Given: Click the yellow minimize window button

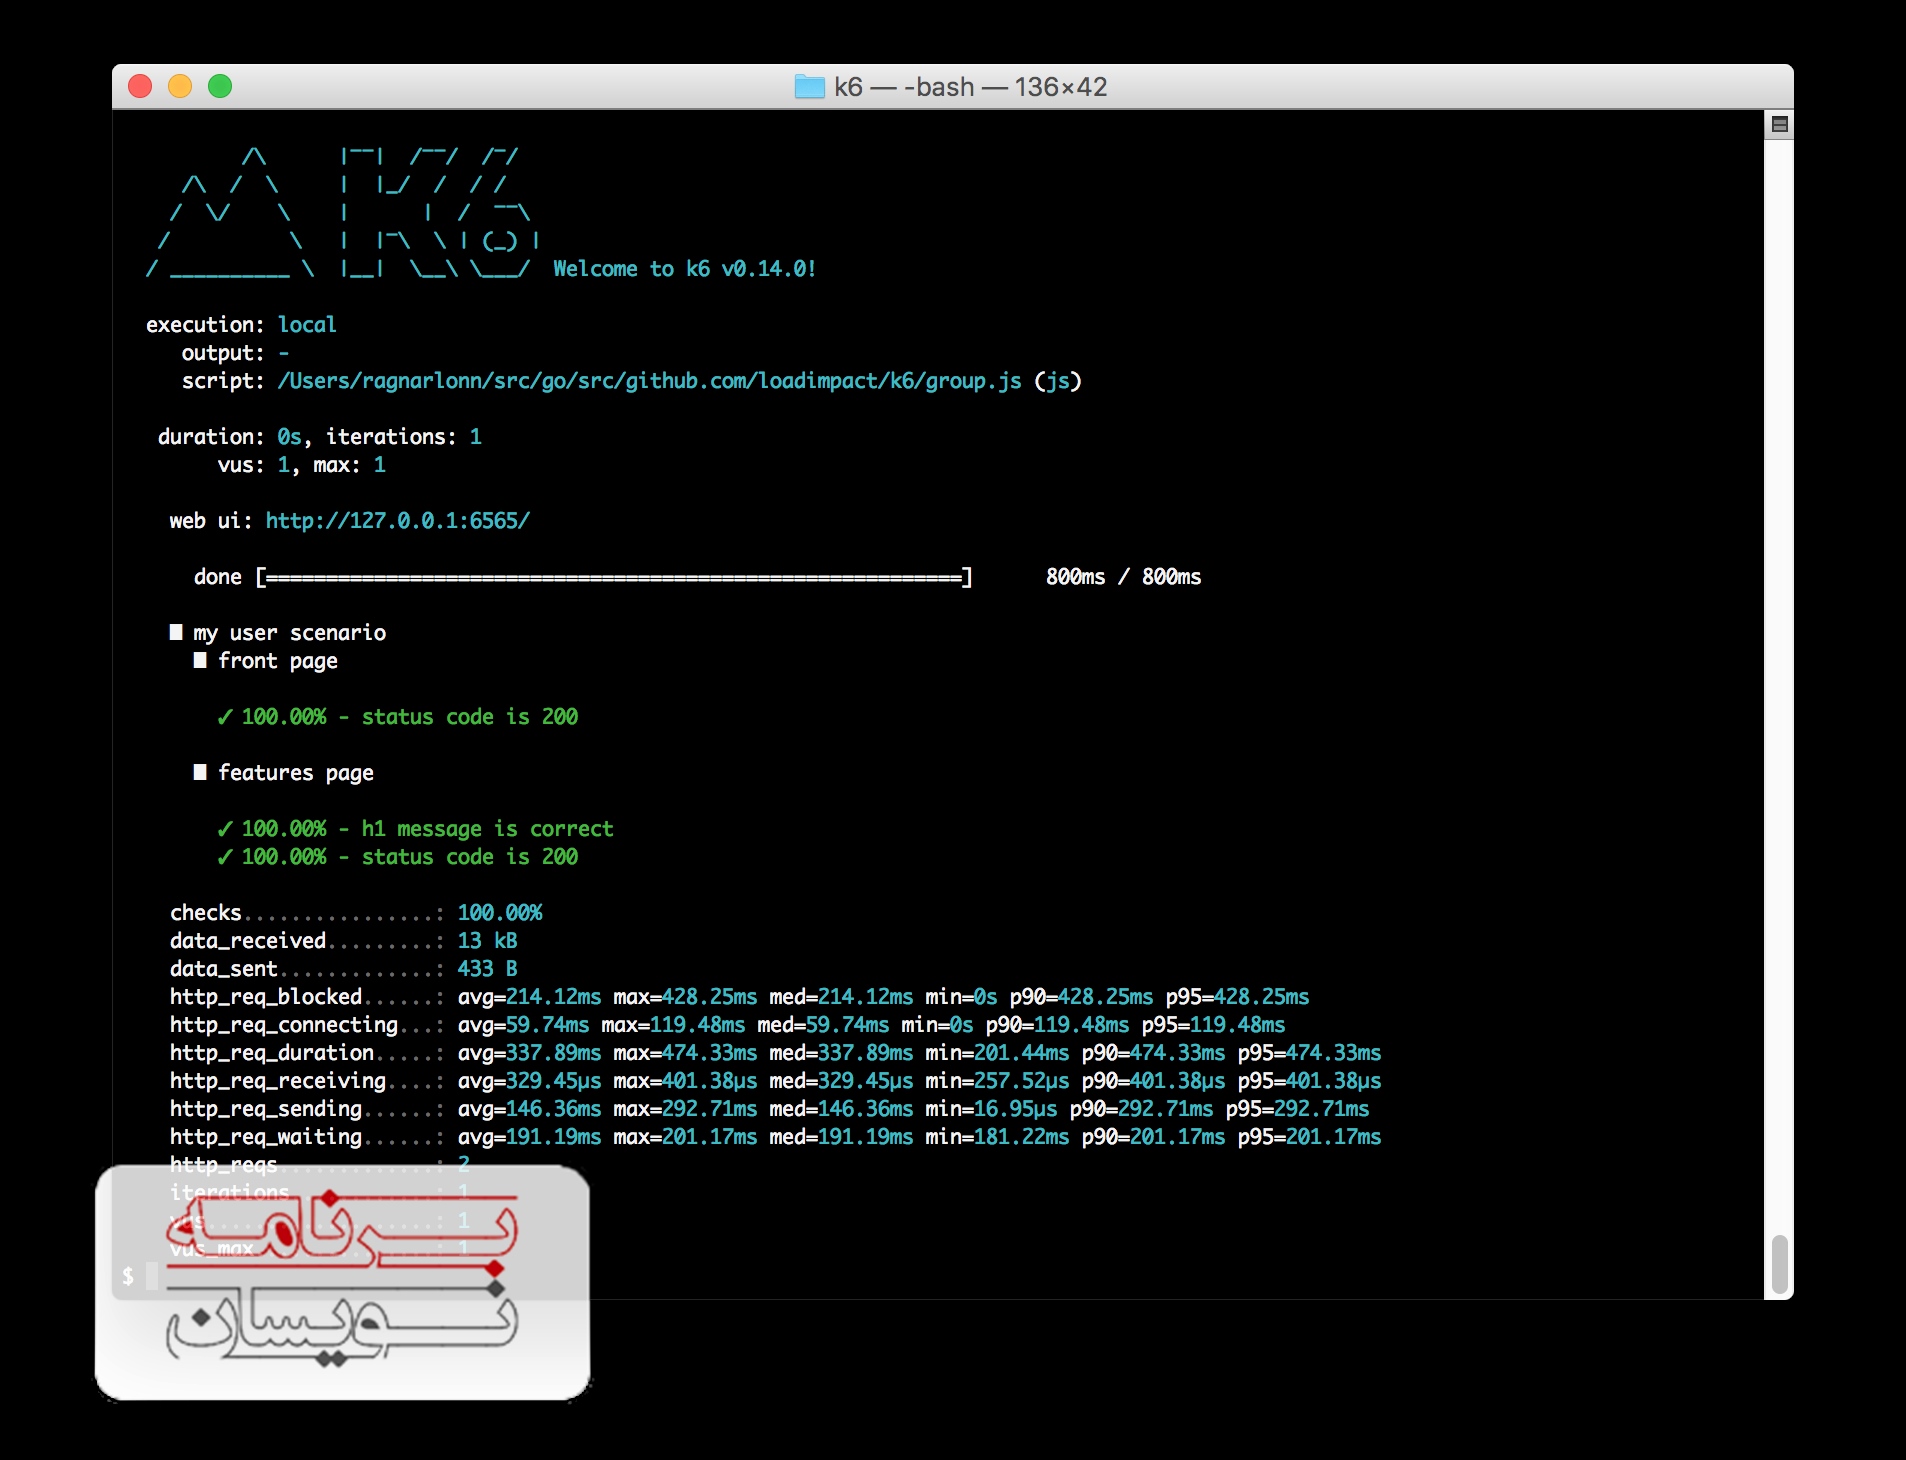Looking at the screenshot, I should click(180, 87).
